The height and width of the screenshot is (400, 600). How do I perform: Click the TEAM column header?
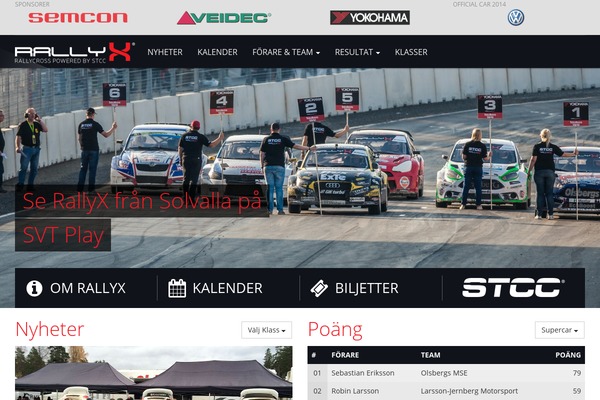(x=430, y=355)
